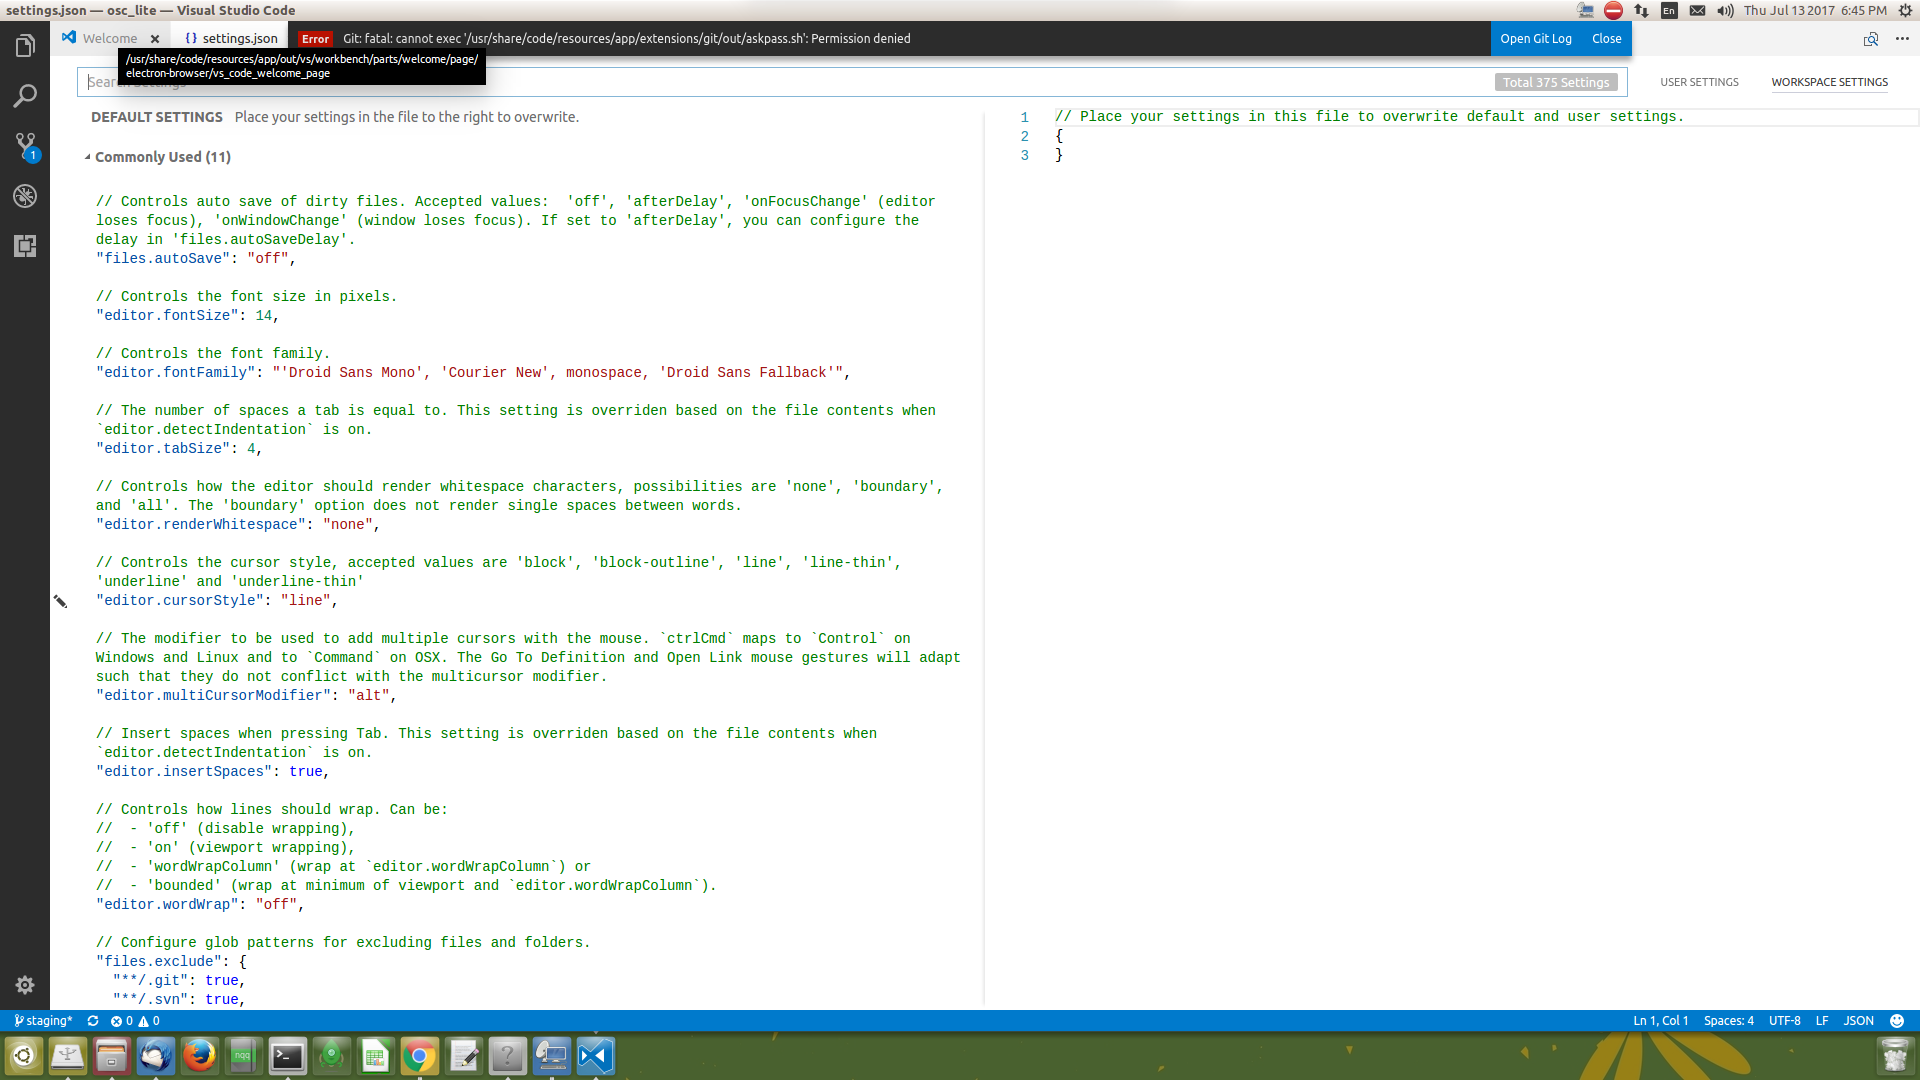Open the editor's more actions ellipsis menu

coord(1902,39)
